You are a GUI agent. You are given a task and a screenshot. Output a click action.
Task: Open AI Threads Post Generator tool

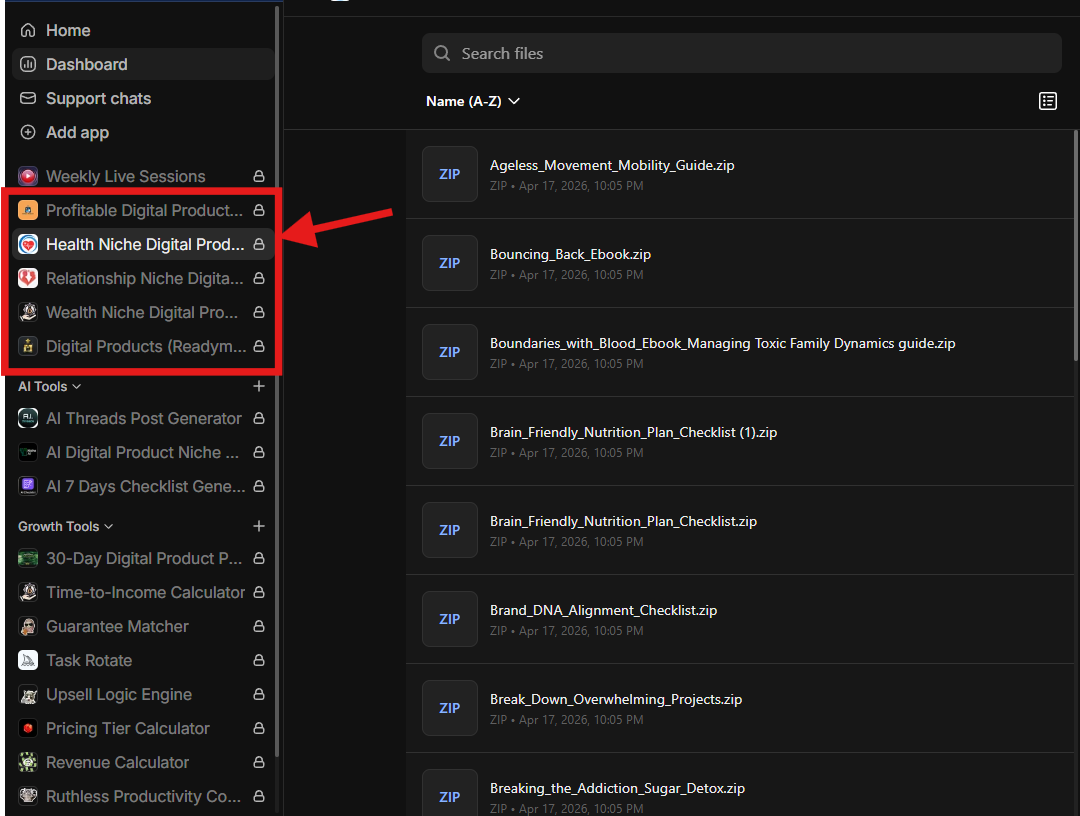(x=143, y=418)
